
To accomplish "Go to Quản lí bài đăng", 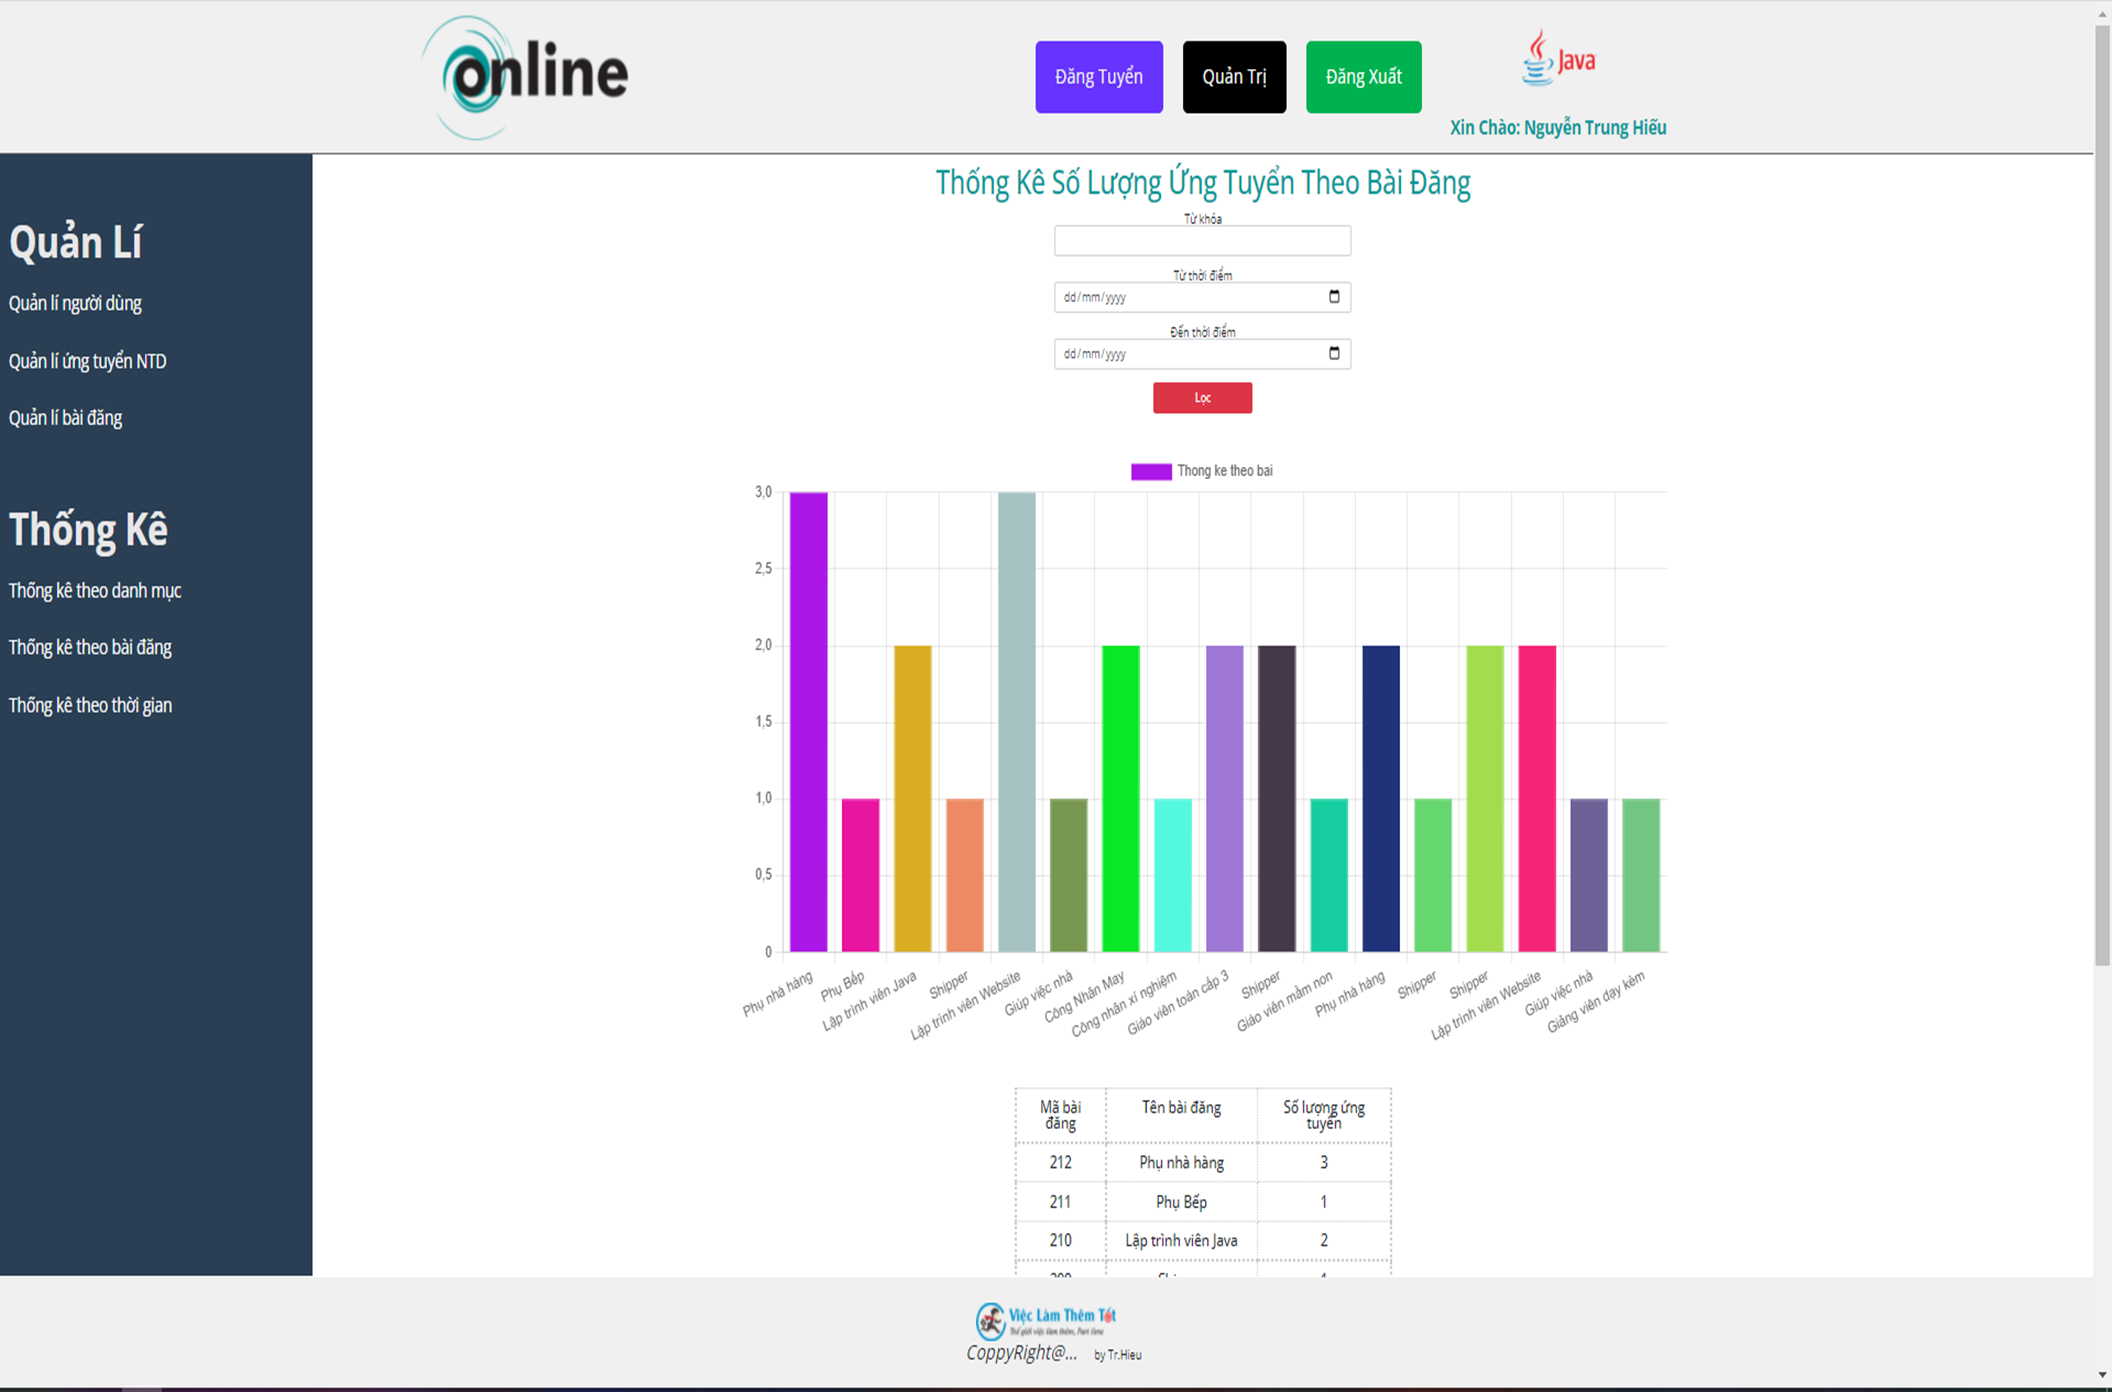I will pos(66,418).
